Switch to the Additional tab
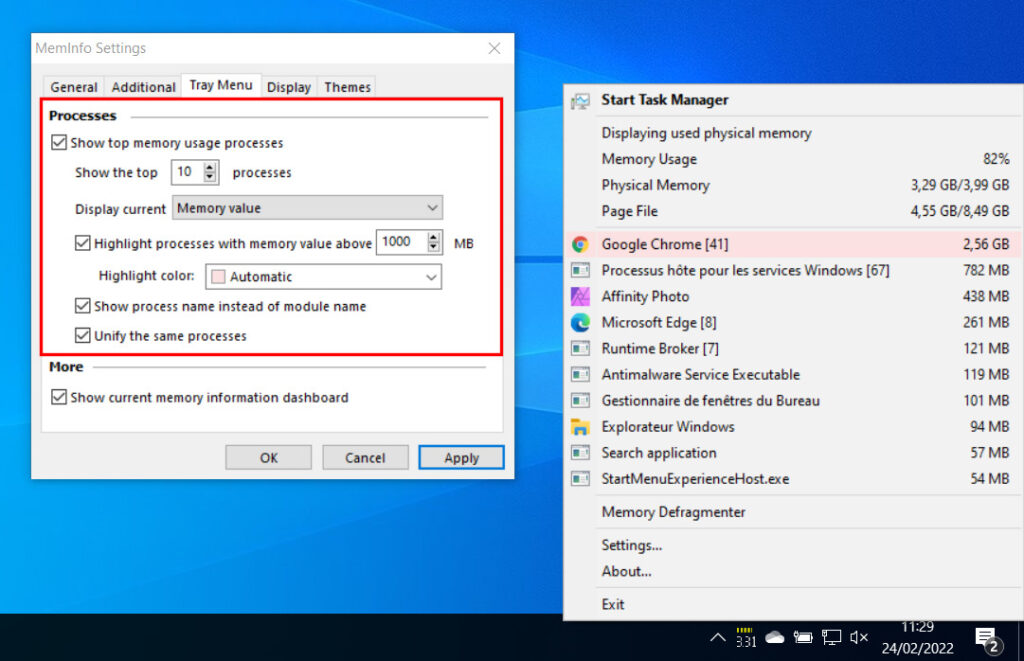The width and height of the screenshot is (1024, 661). (x=143, y=87)
